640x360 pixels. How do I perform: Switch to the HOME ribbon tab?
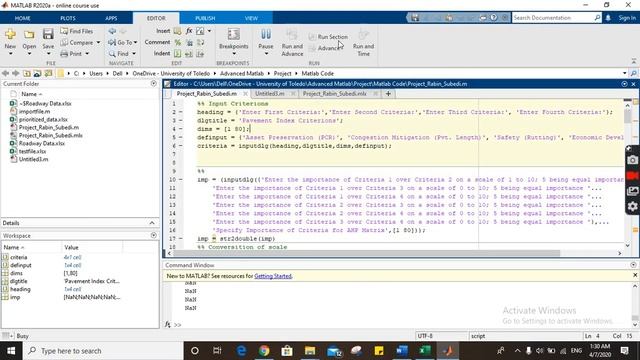(x=22, y=18)
